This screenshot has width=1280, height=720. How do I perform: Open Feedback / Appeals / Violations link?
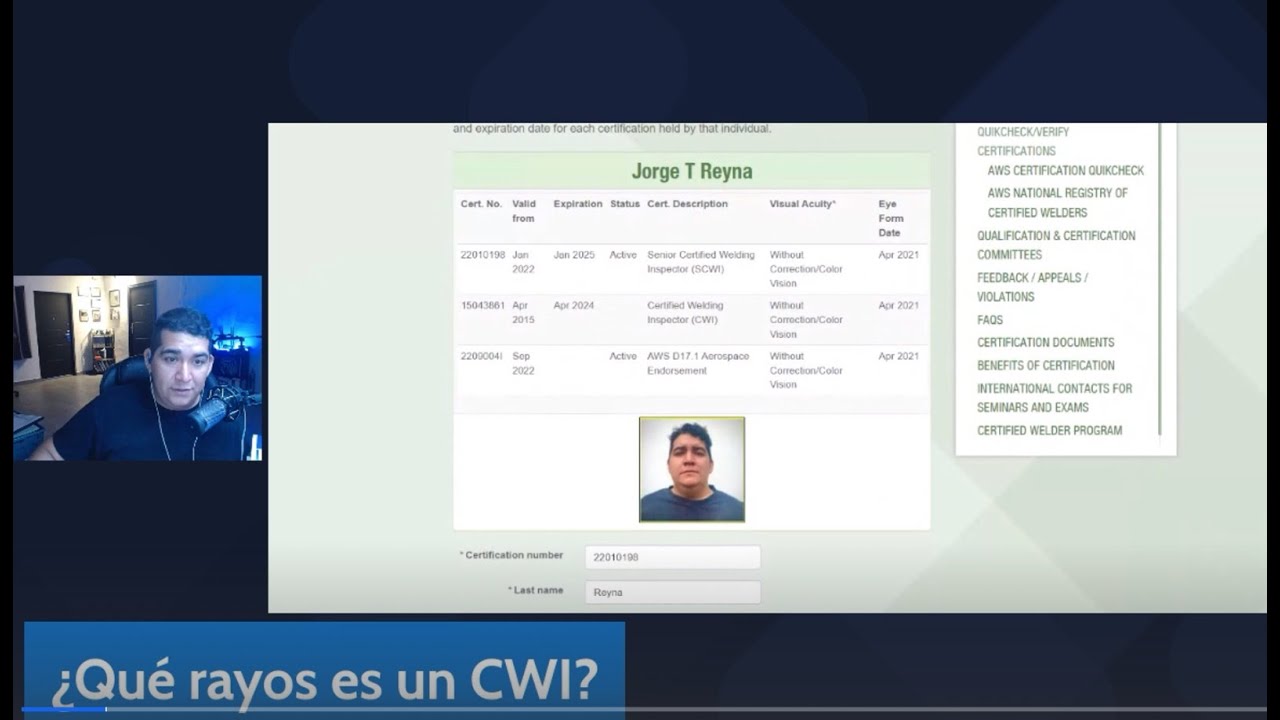pyautogui.click(x=1032, y=287)
